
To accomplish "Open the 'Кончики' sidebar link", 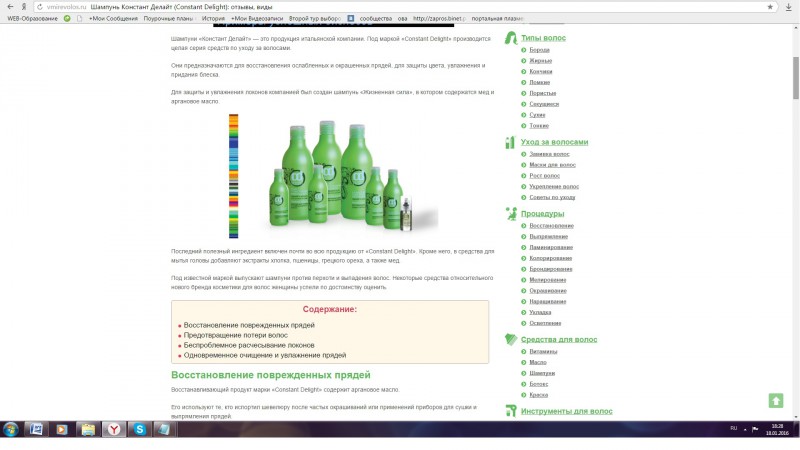I will [541, 71].
